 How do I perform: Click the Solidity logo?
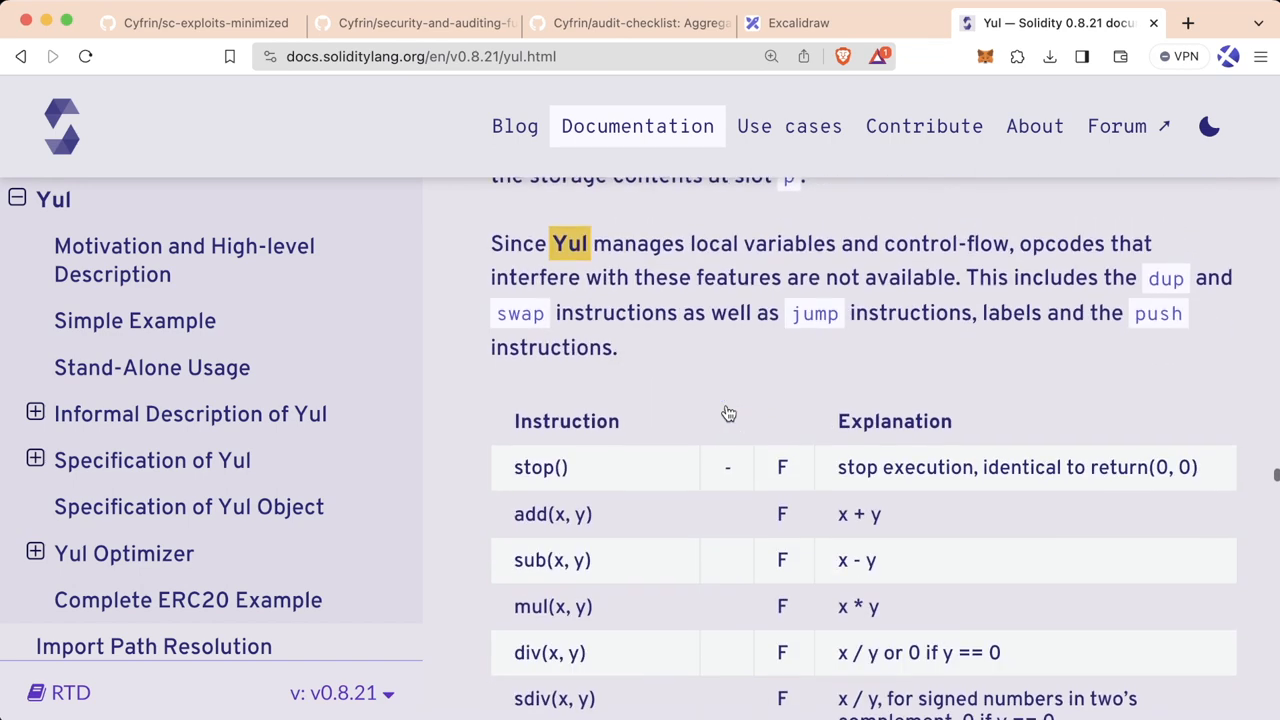(x=62, y=126)
